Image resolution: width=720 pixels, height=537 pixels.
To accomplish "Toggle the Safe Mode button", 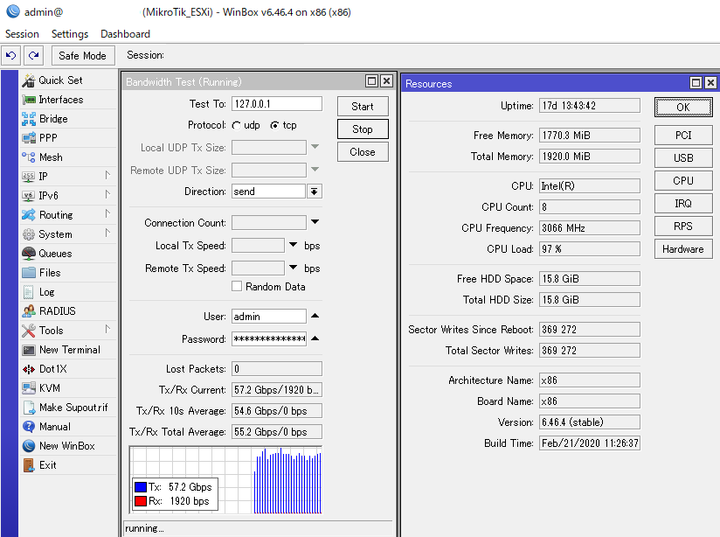I will click(83, 56).
